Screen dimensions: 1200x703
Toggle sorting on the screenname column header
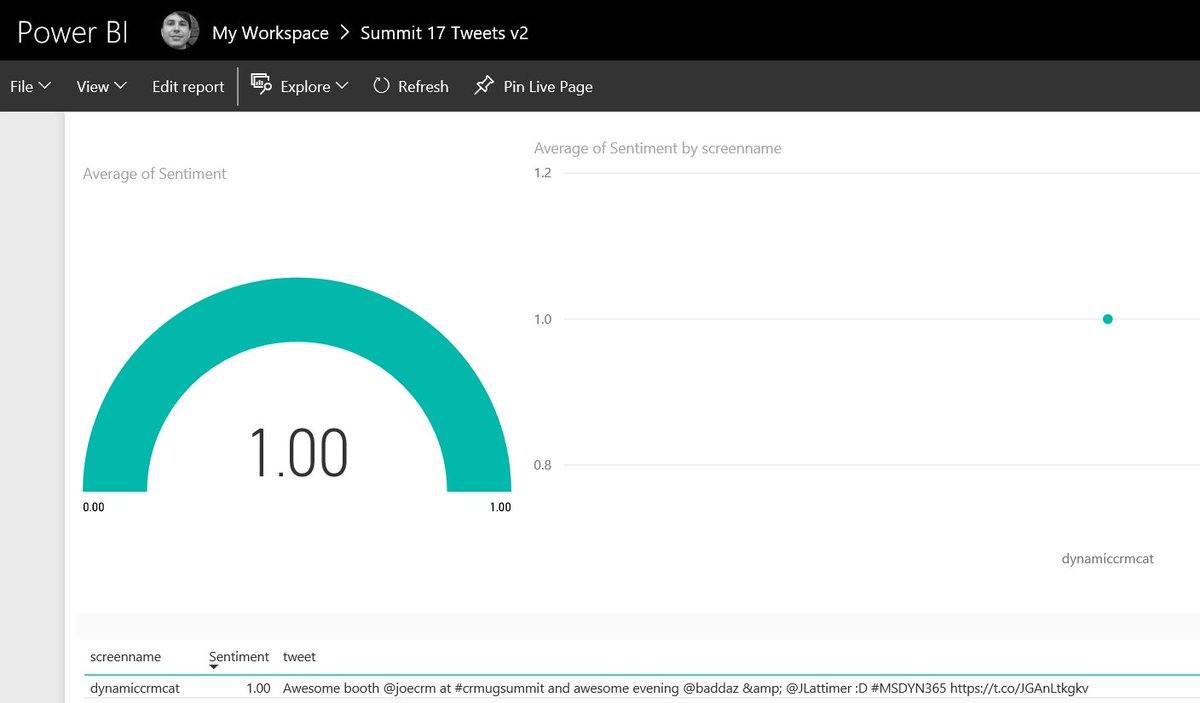tap(124, 657)
